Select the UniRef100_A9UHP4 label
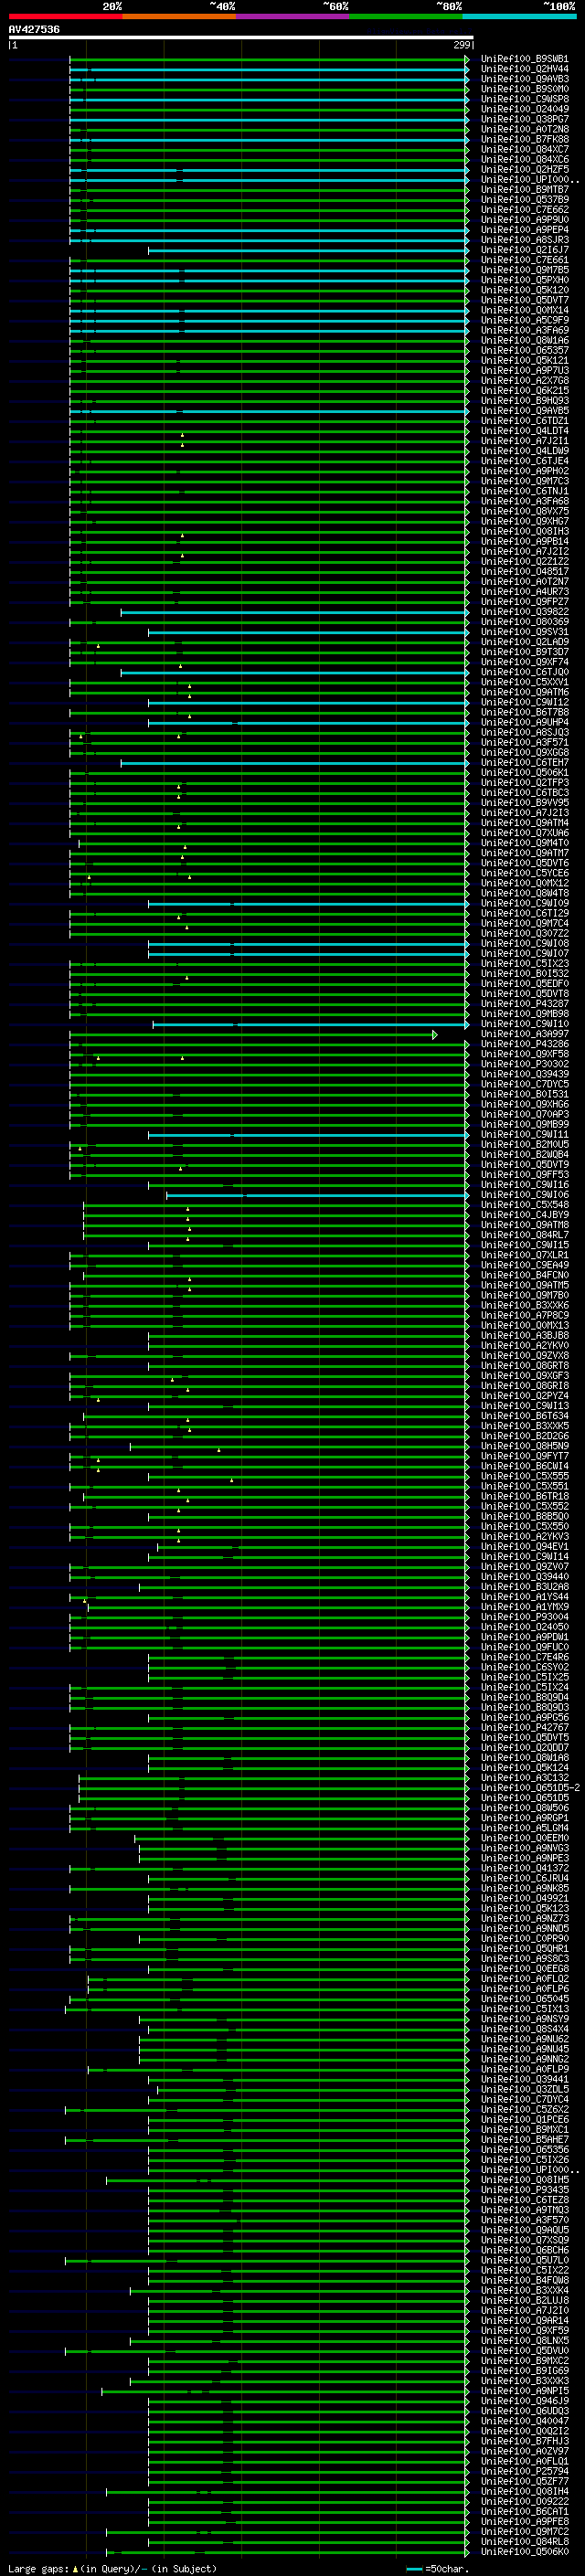Image resolution: width=585 pixels, height=2576 pixels. pyautogui.click(x=524, y=722)
